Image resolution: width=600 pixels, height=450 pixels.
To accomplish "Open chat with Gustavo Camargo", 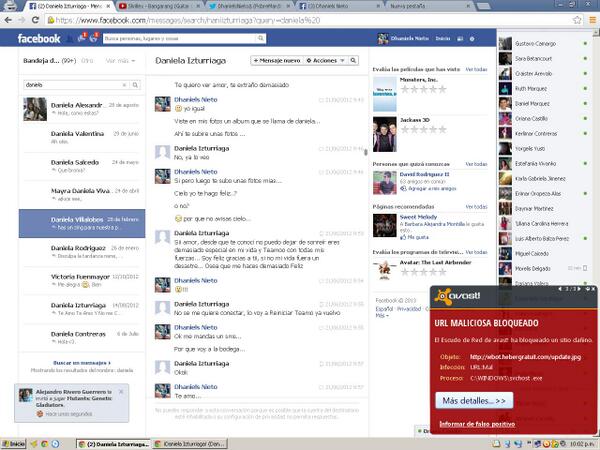I will point(544,44).
